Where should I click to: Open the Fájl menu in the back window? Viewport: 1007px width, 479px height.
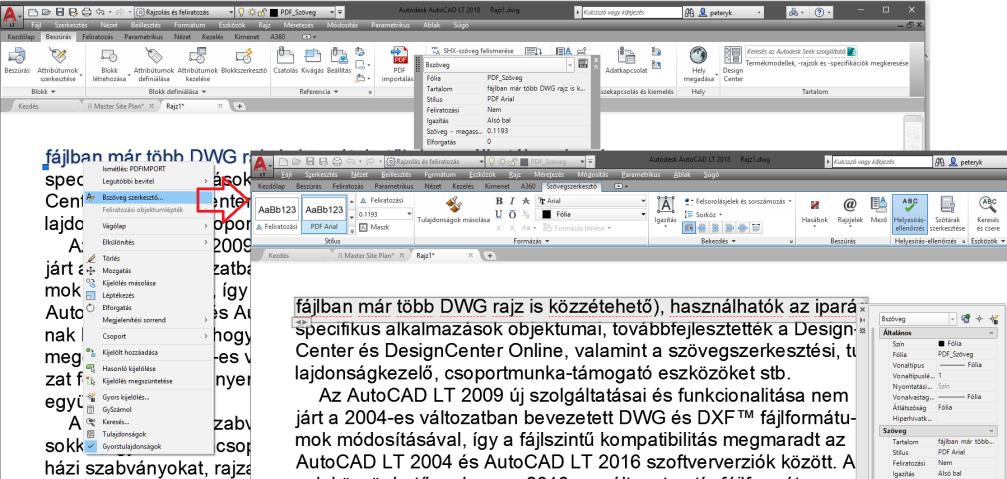(37, 25)
